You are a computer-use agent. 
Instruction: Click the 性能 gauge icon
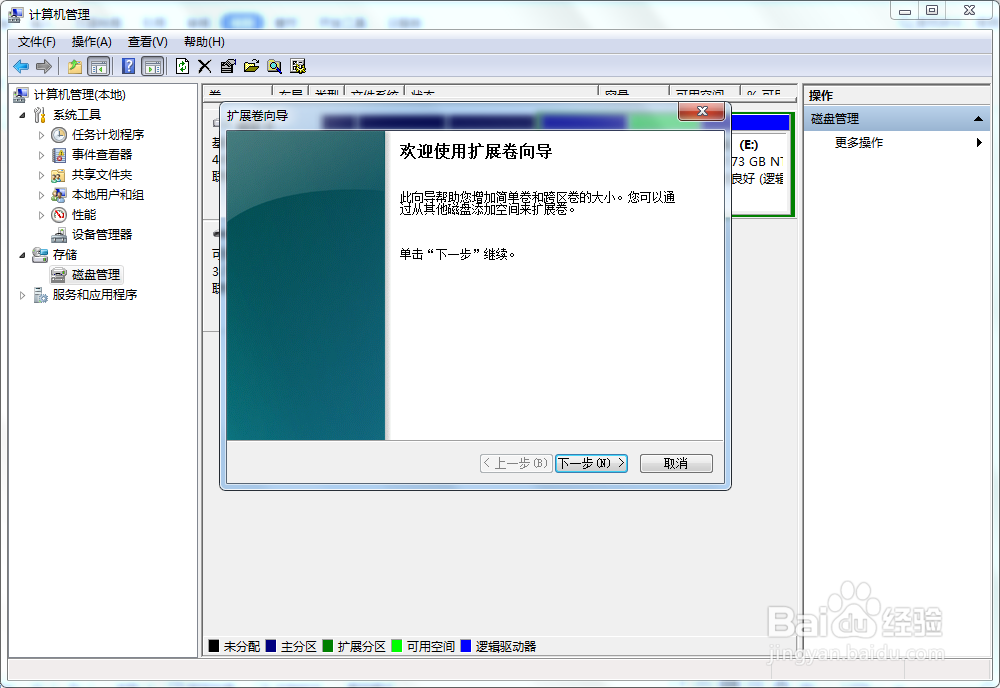click(x=59, y=215)
